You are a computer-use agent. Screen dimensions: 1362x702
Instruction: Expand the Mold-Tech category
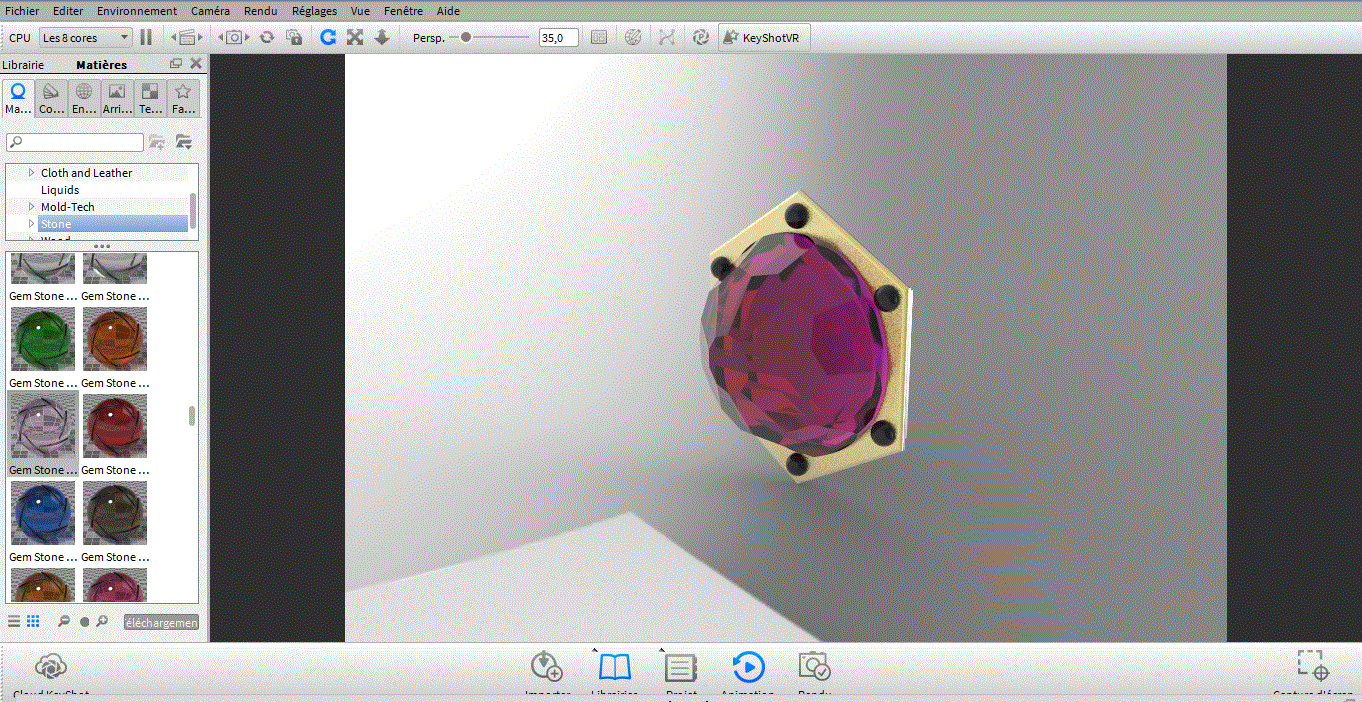(31, 207)
